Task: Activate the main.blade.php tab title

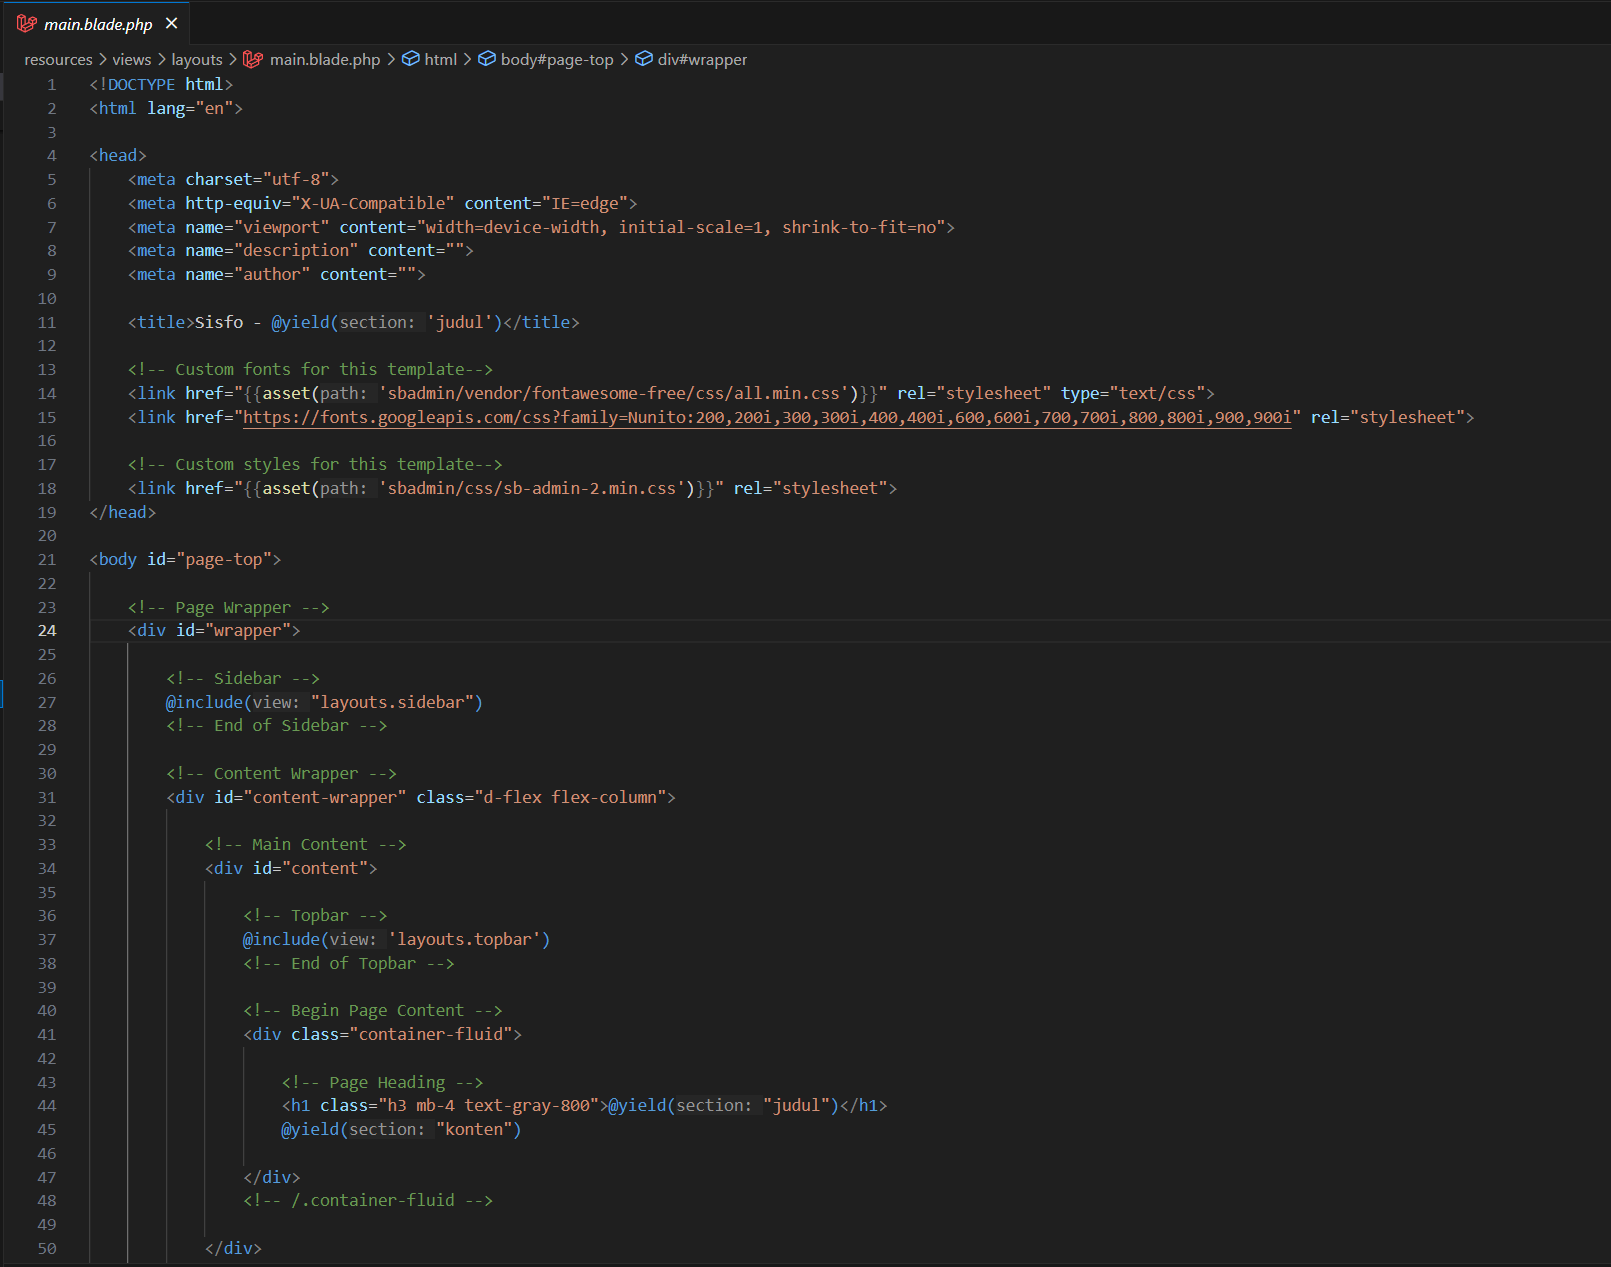Action: click(98, 24)
